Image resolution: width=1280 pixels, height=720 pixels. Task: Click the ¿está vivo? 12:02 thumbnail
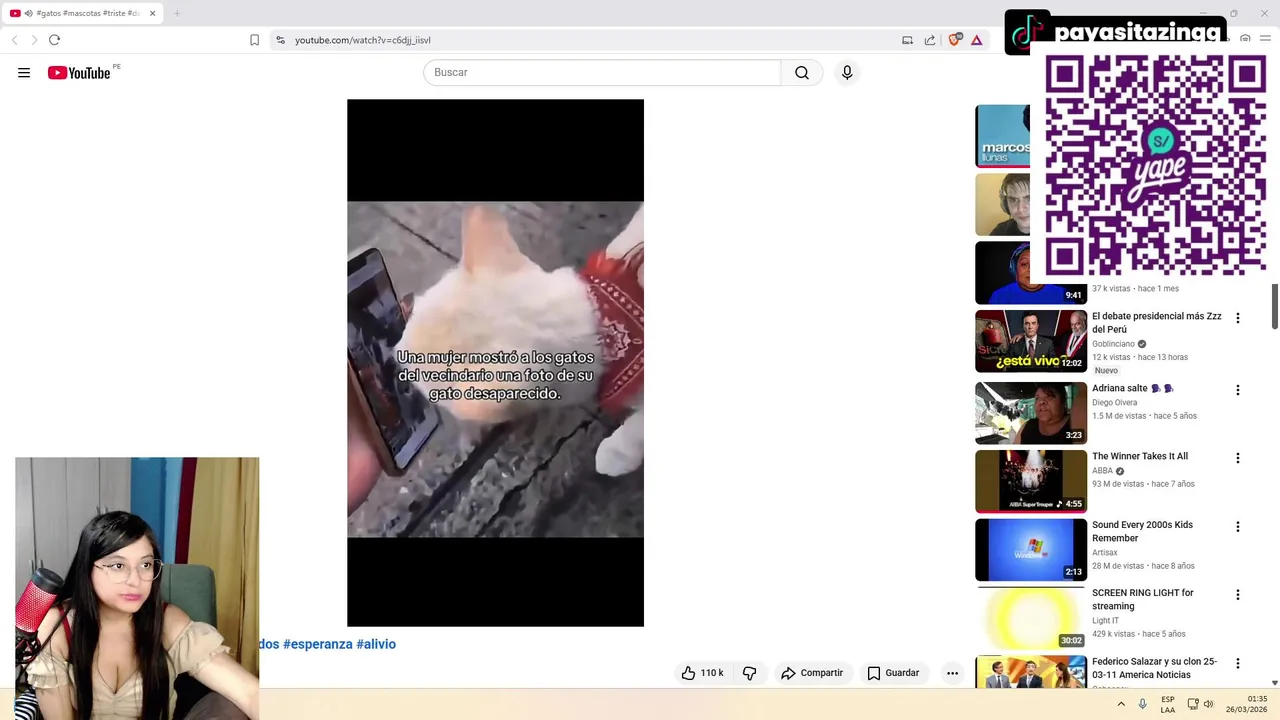(1031, 341)
